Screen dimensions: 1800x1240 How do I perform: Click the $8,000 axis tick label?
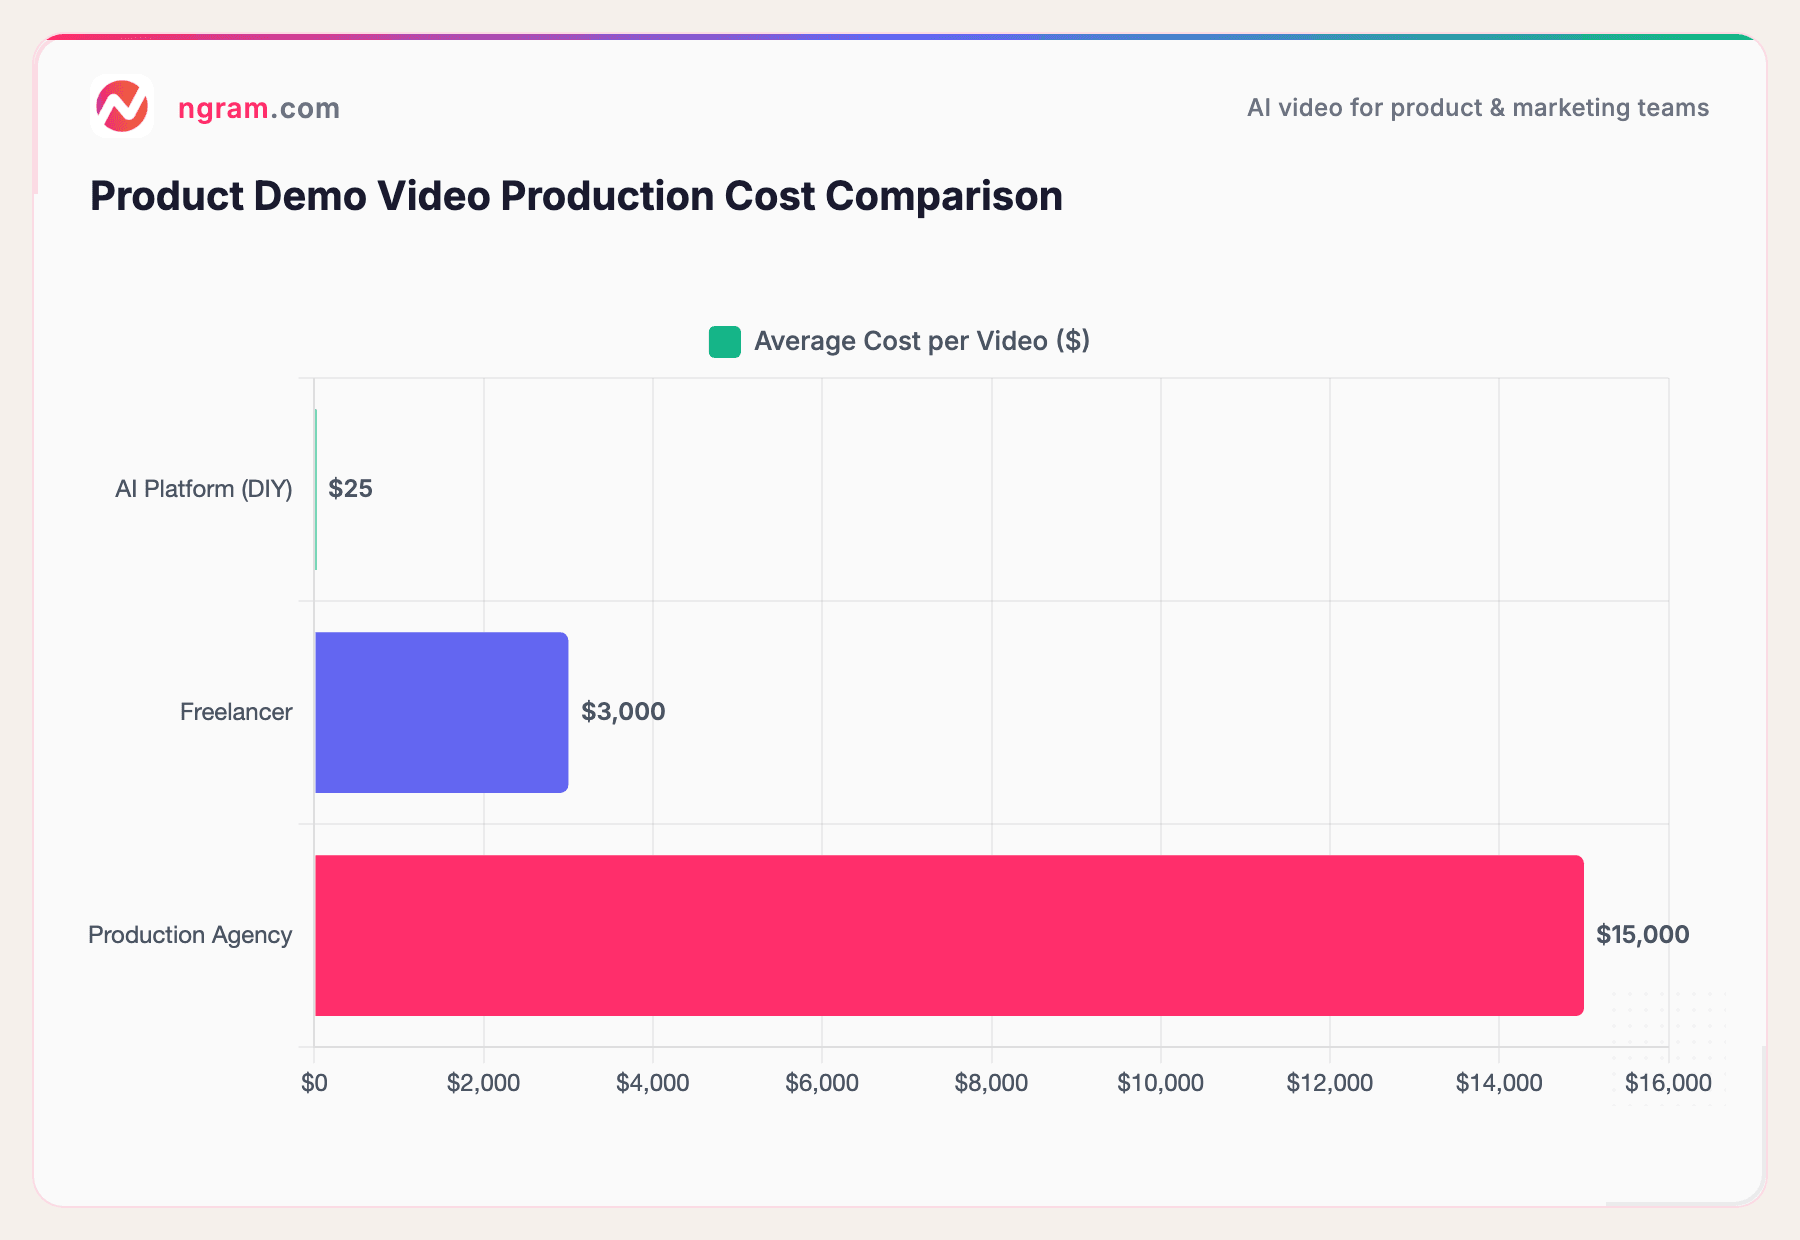click(x=991, y=1082)
